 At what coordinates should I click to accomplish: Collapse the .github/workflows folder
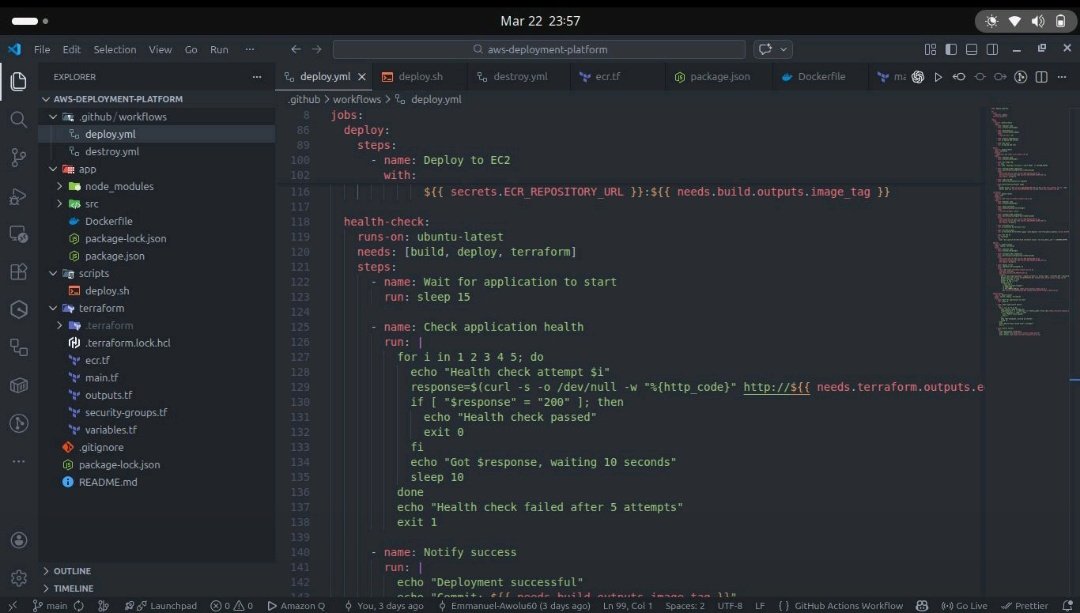tap(53, 117)
